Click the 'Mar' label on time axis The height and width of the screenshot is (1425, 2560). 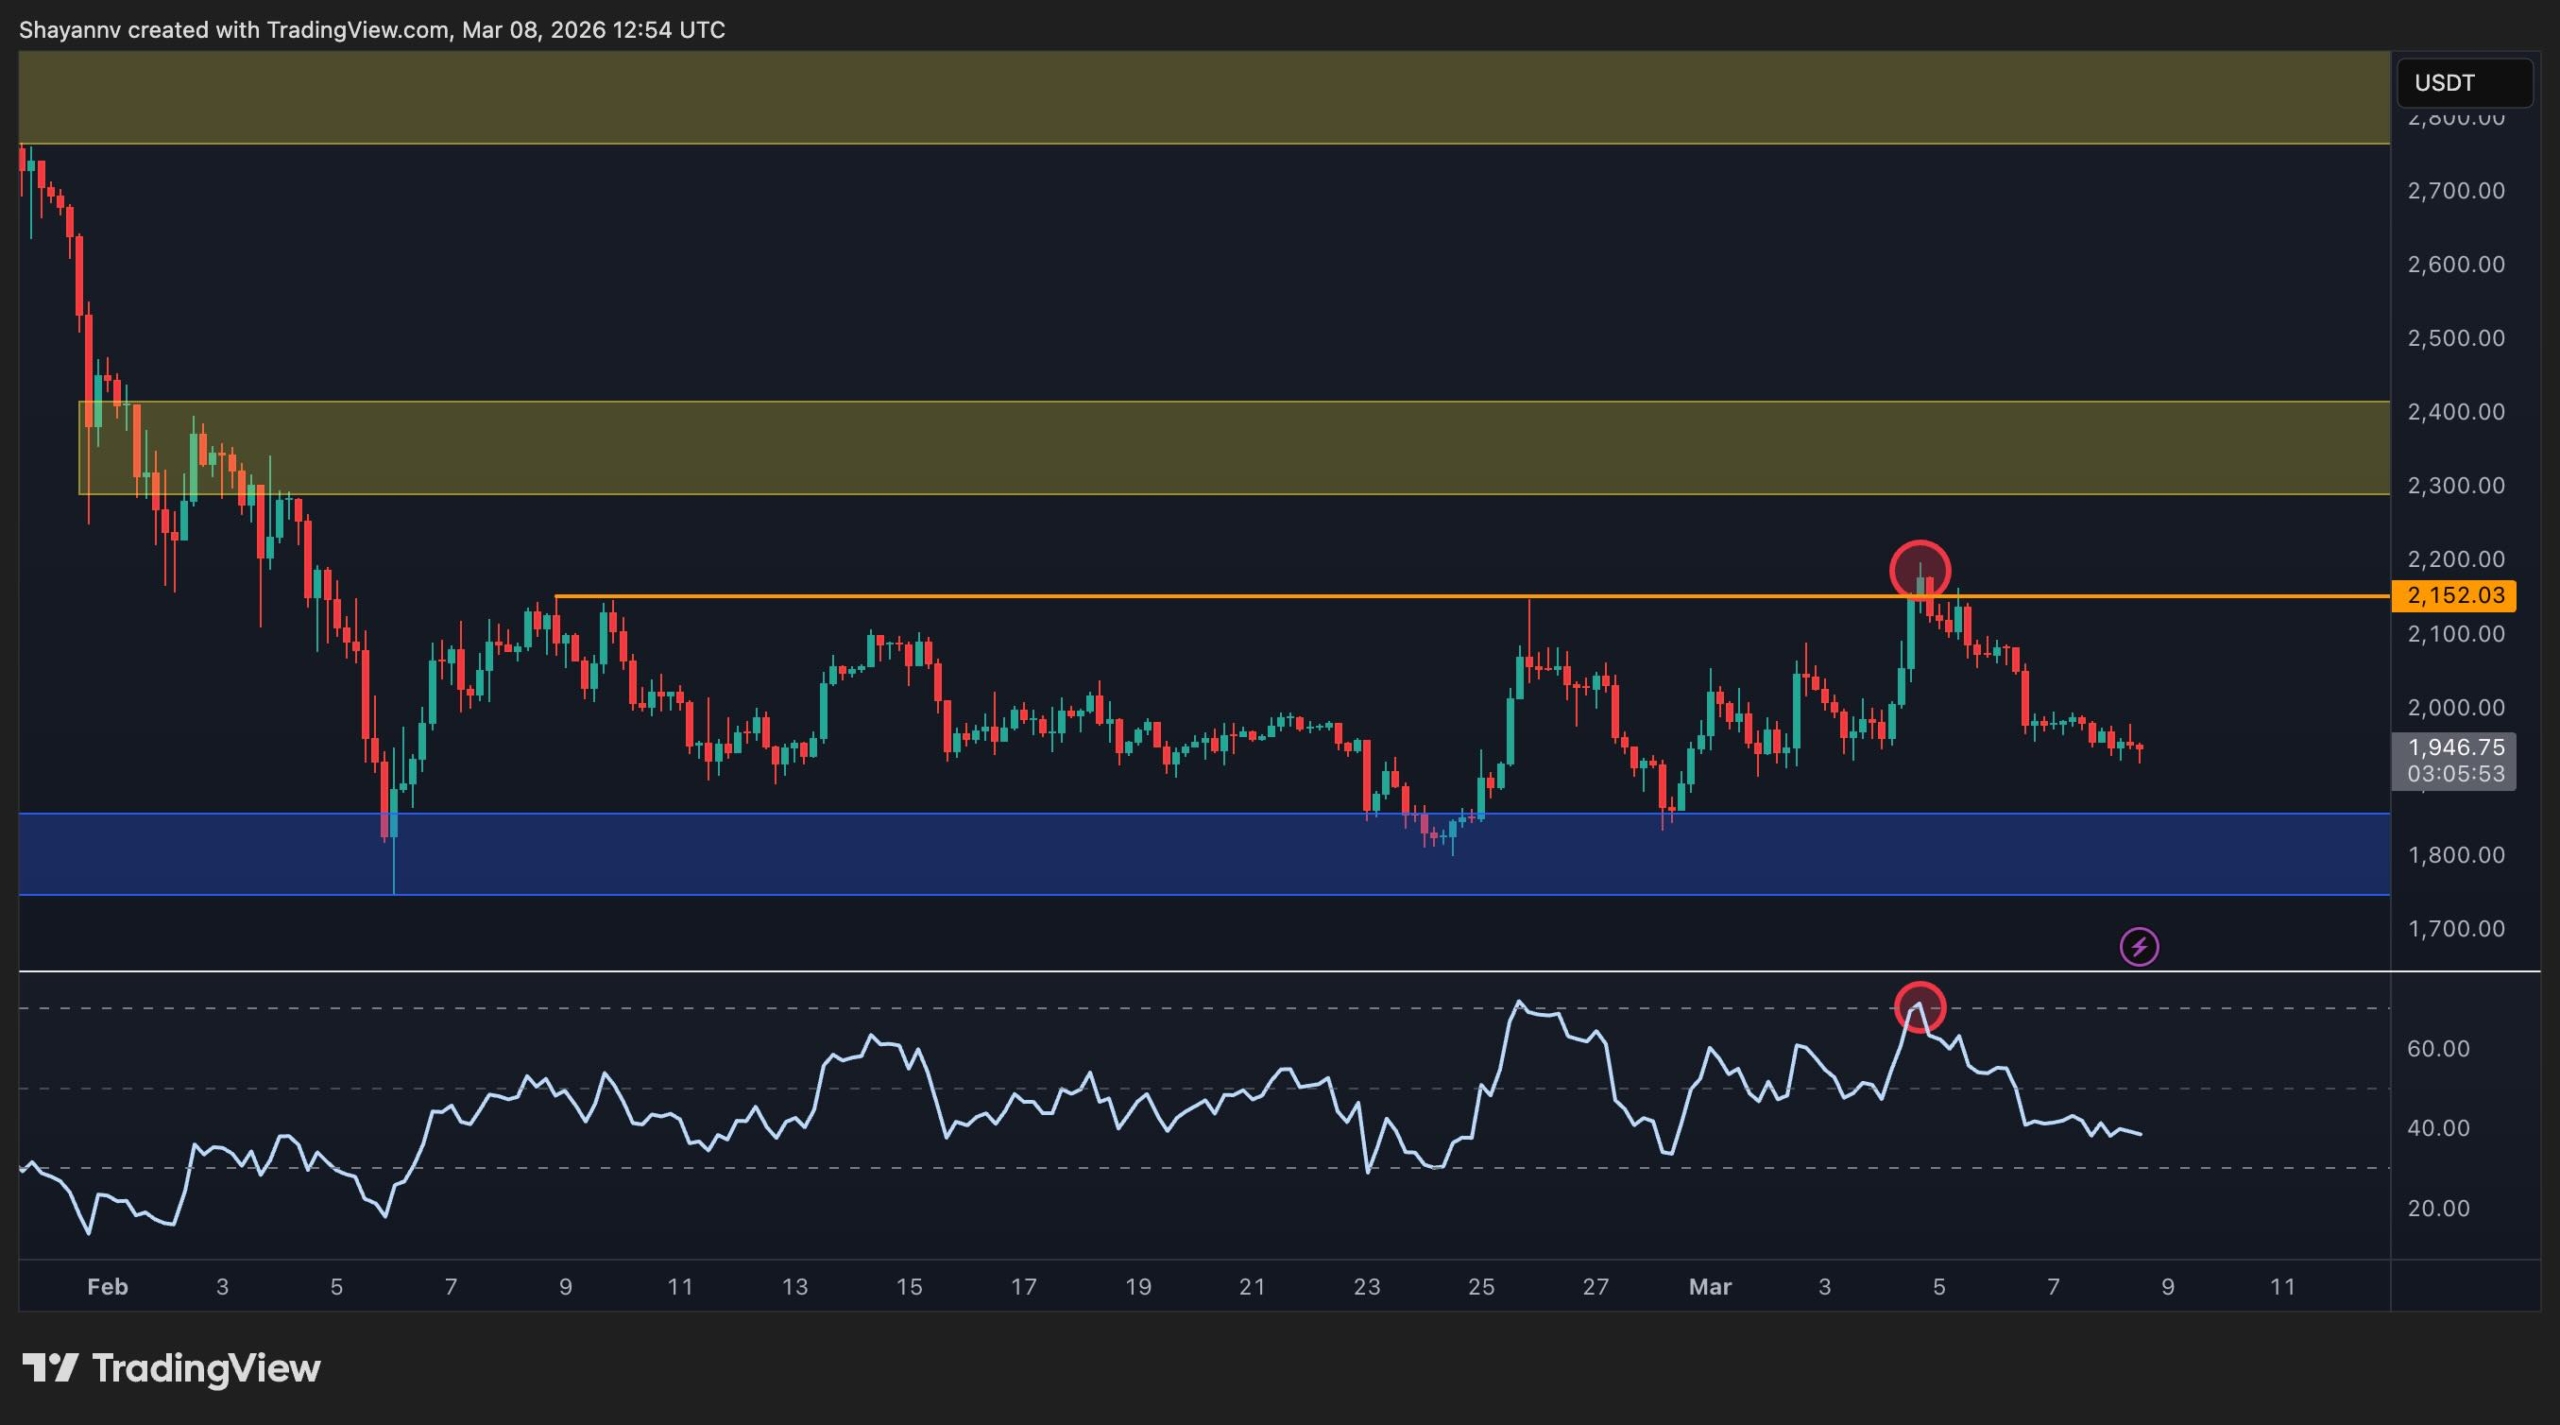pyautogui.click(x=1709, y=1286)
